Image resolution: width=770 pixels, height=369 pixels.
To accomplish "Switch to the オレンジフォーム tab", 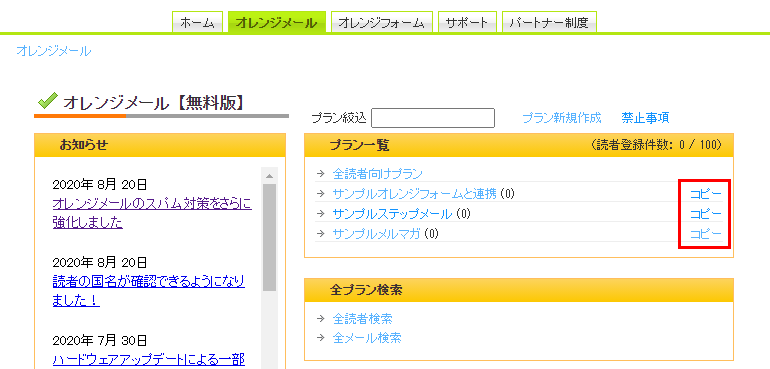I will click(x=381, y=22).
